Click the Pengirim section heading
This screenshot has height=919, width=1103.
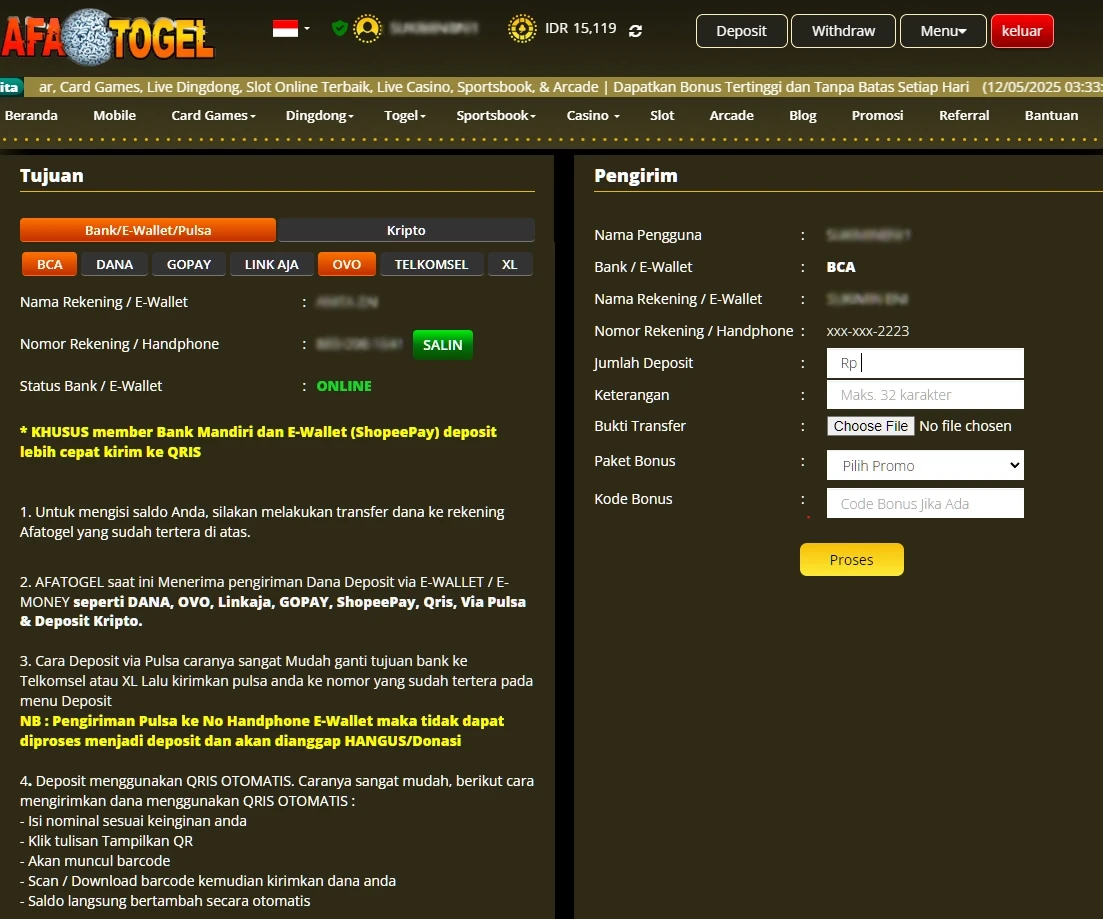click(x=636, y=176)
